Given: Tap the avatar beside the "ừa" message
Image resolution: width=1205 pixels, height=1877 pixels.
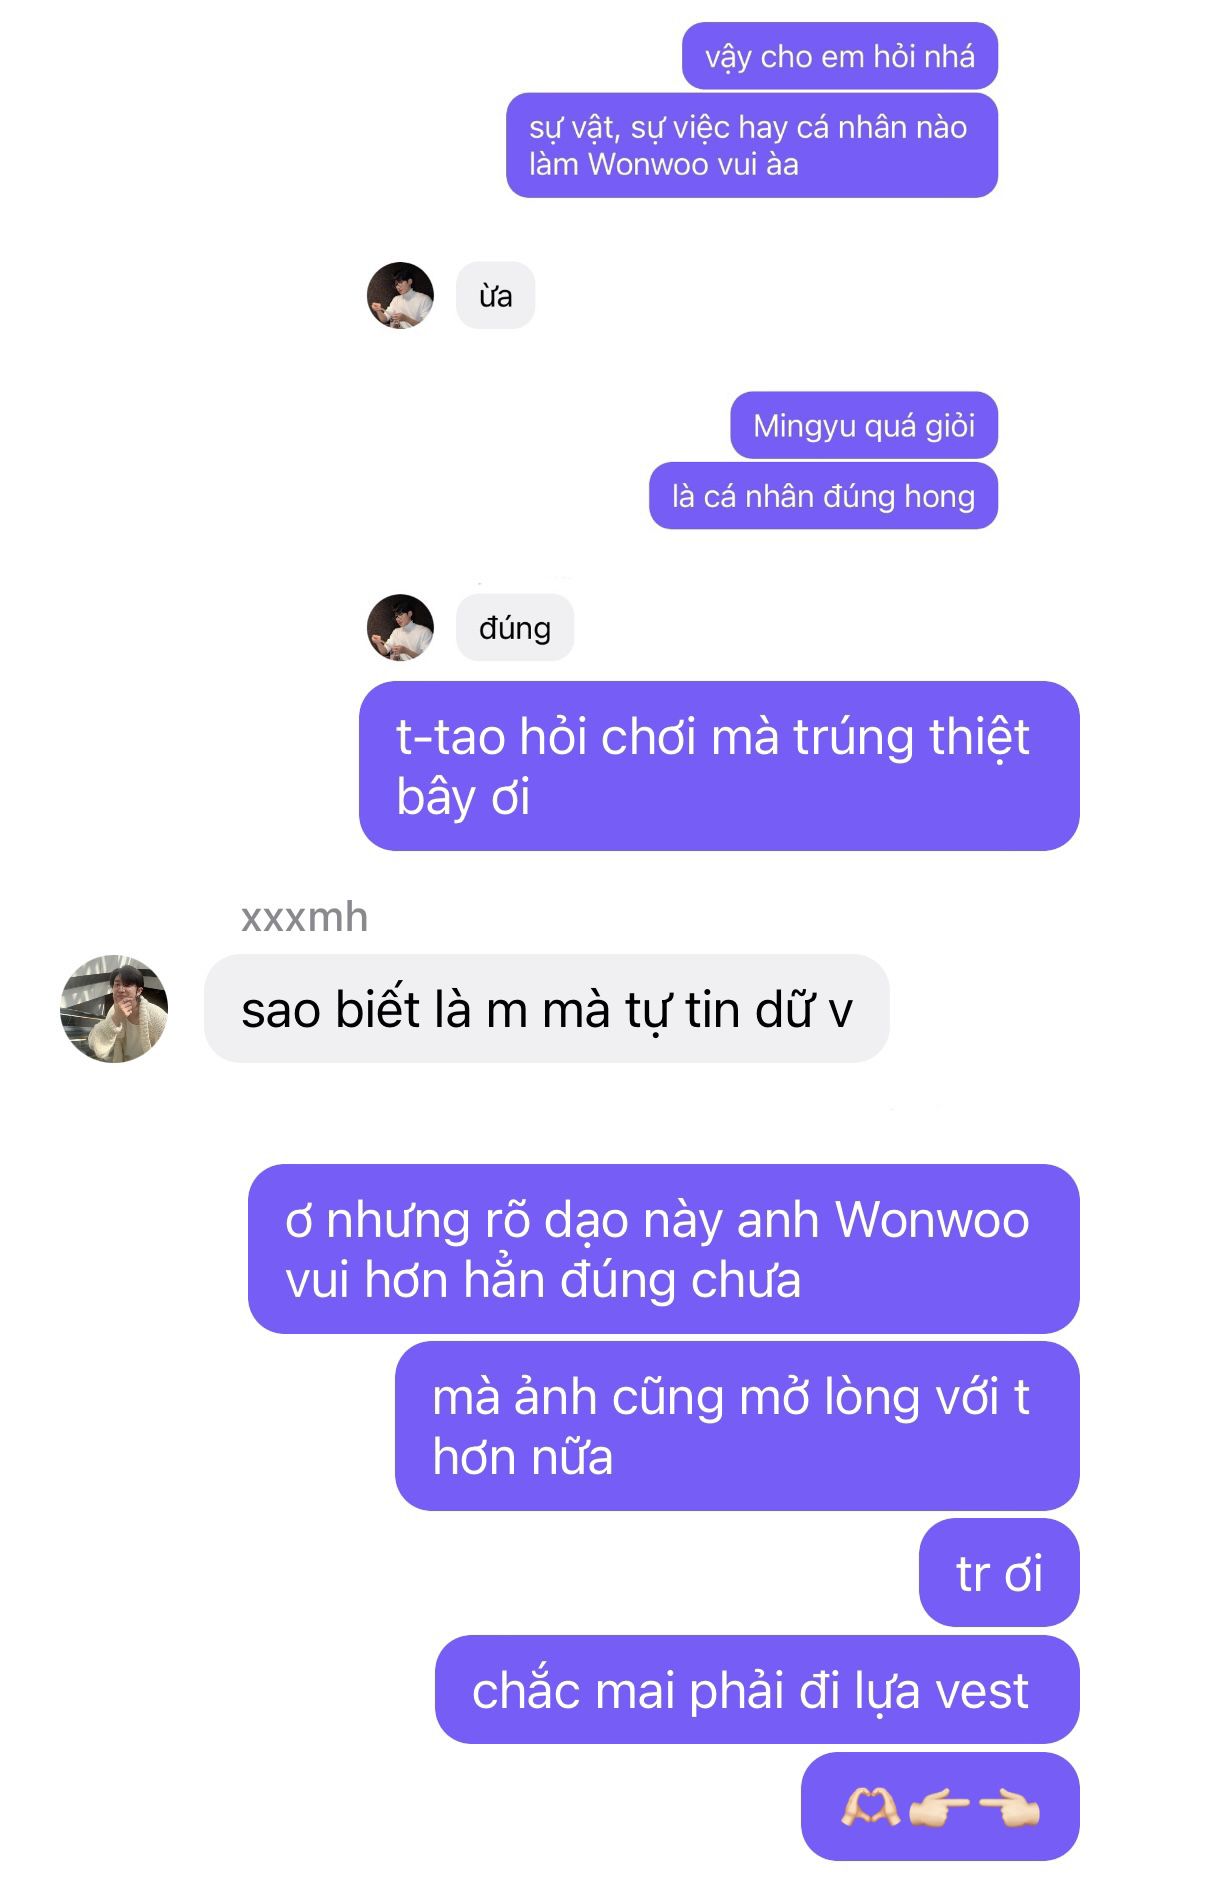Looking at the screenshot, I should tap(400, 296).
